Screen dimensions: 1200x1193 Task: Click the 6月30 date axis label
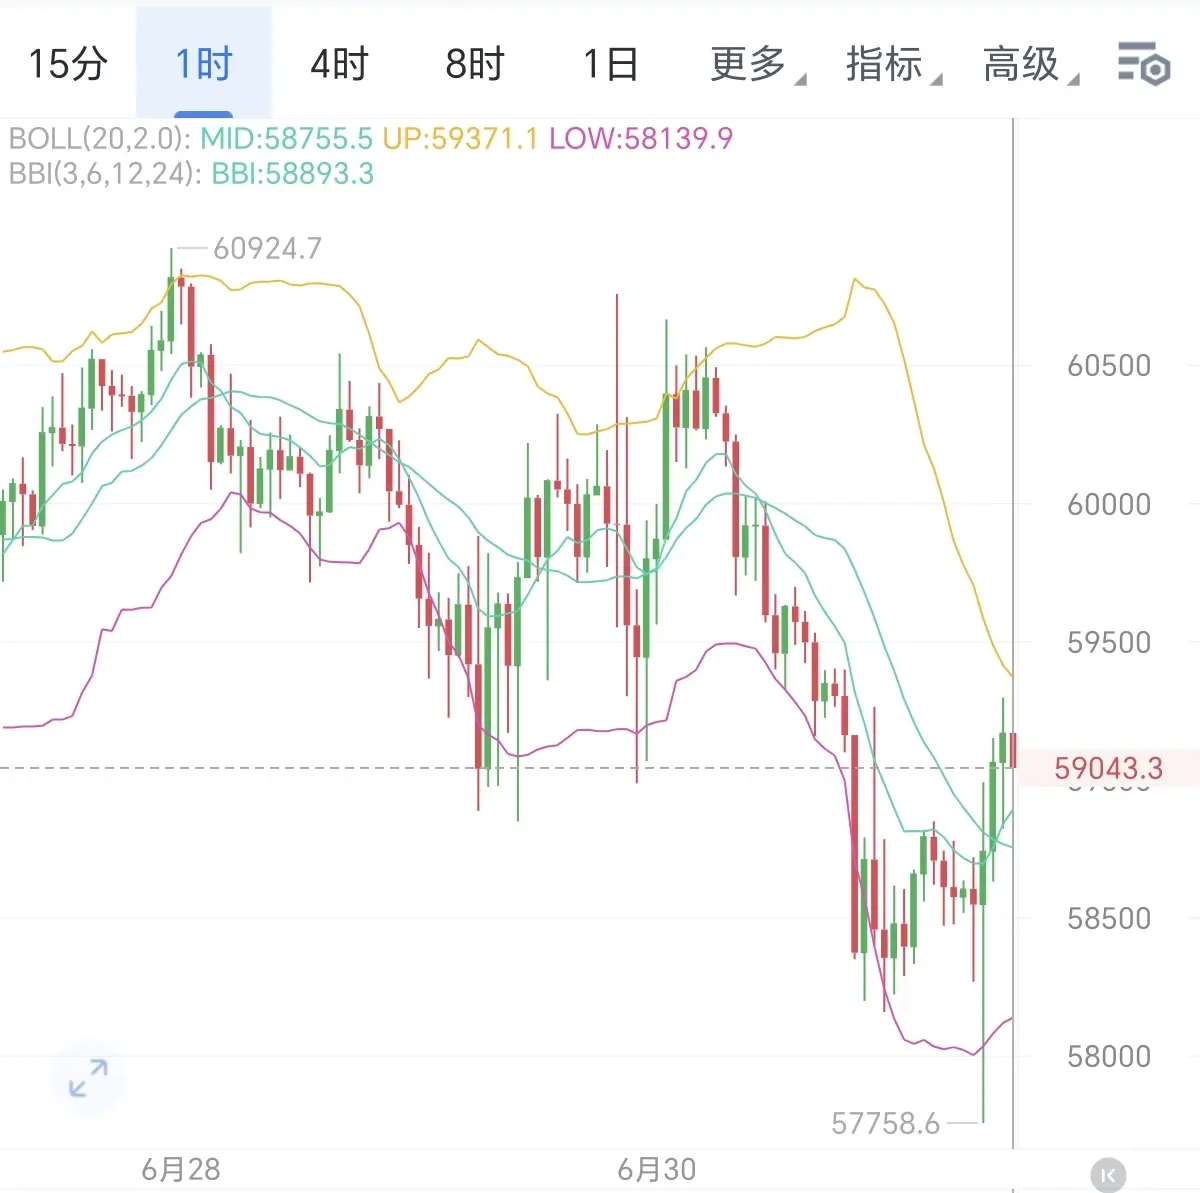[x=657, y=1169]
